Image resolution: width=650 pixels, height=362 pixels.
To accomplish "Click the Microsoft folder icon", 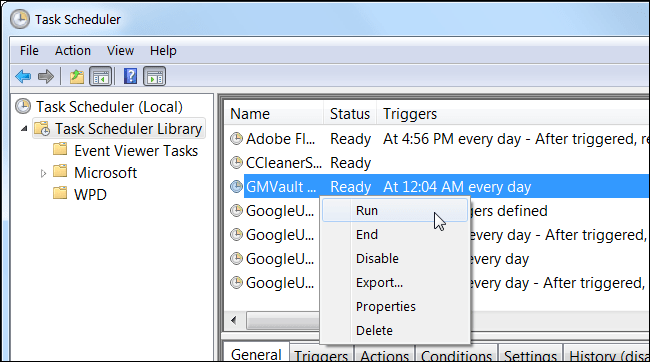I will coord(60,171).
